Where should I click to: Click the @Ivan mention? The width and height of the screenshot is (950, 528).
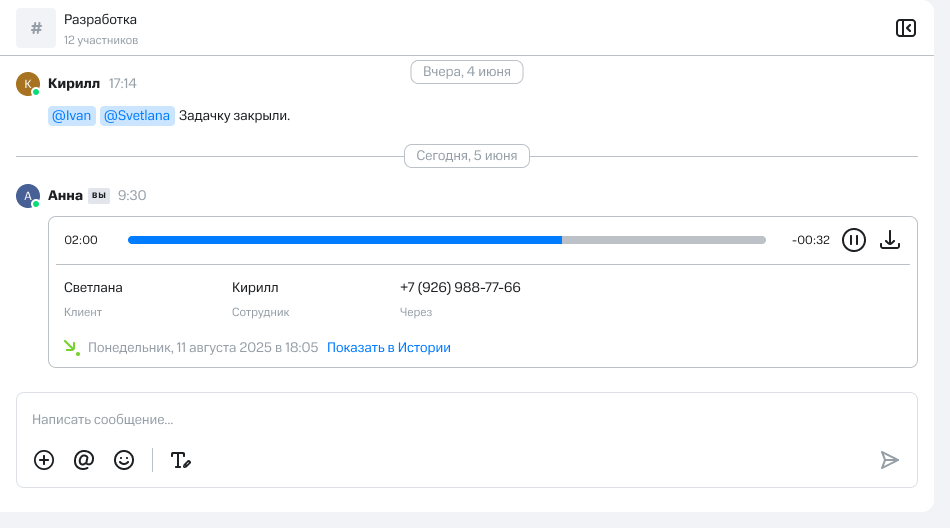[71, 116]
